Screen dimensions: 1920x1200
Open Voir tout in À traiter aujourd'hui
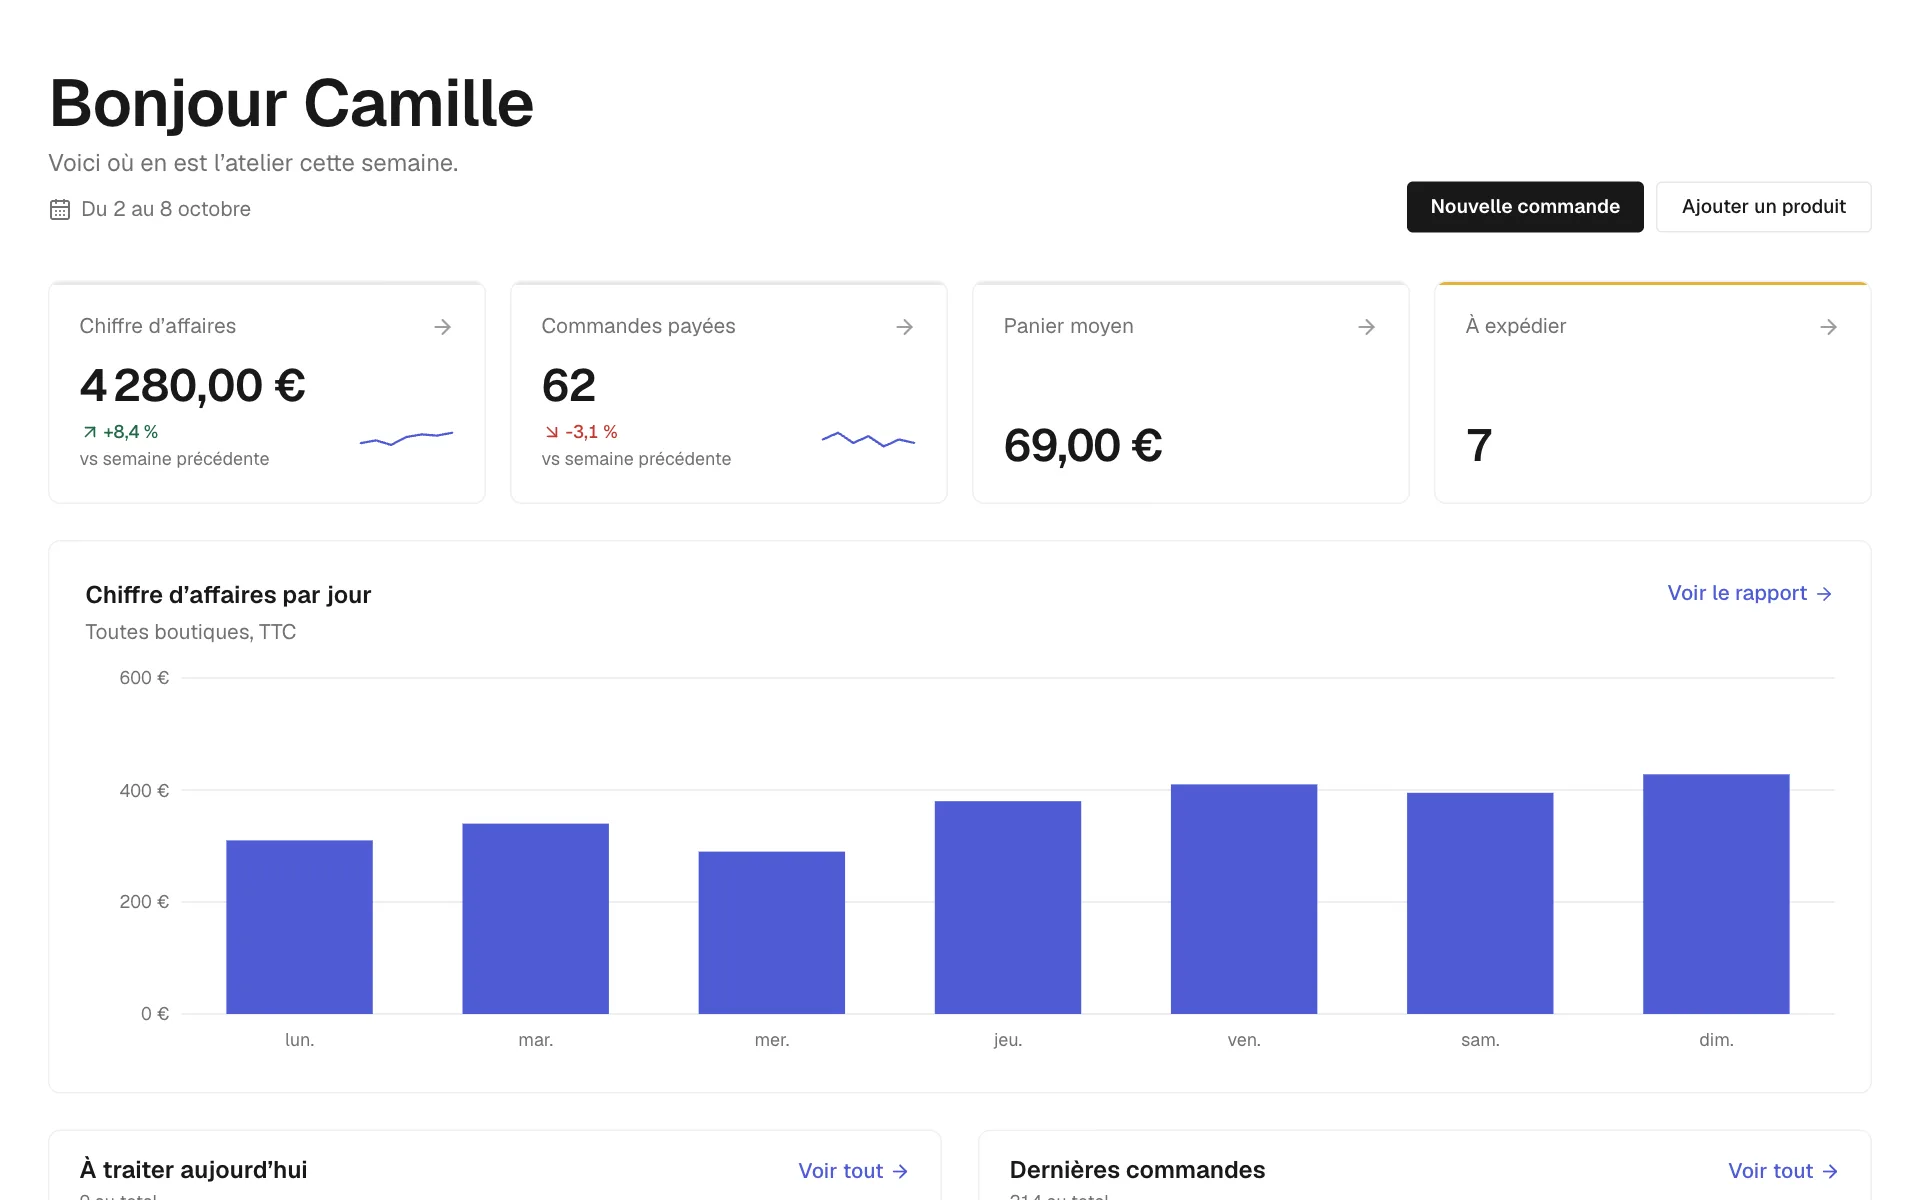853,1171
